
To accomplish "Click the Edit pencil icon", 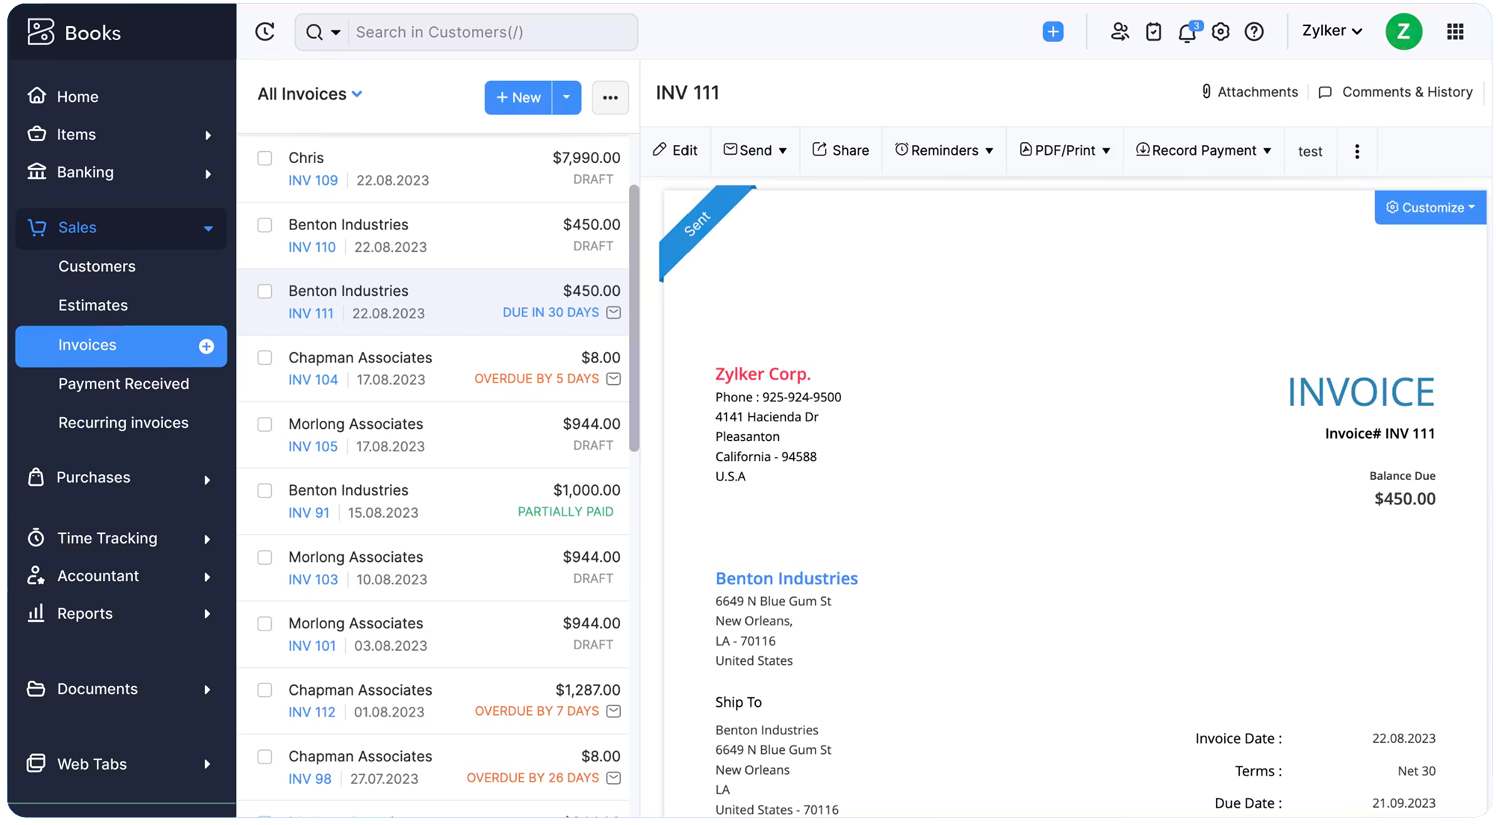I will [660, 150].
